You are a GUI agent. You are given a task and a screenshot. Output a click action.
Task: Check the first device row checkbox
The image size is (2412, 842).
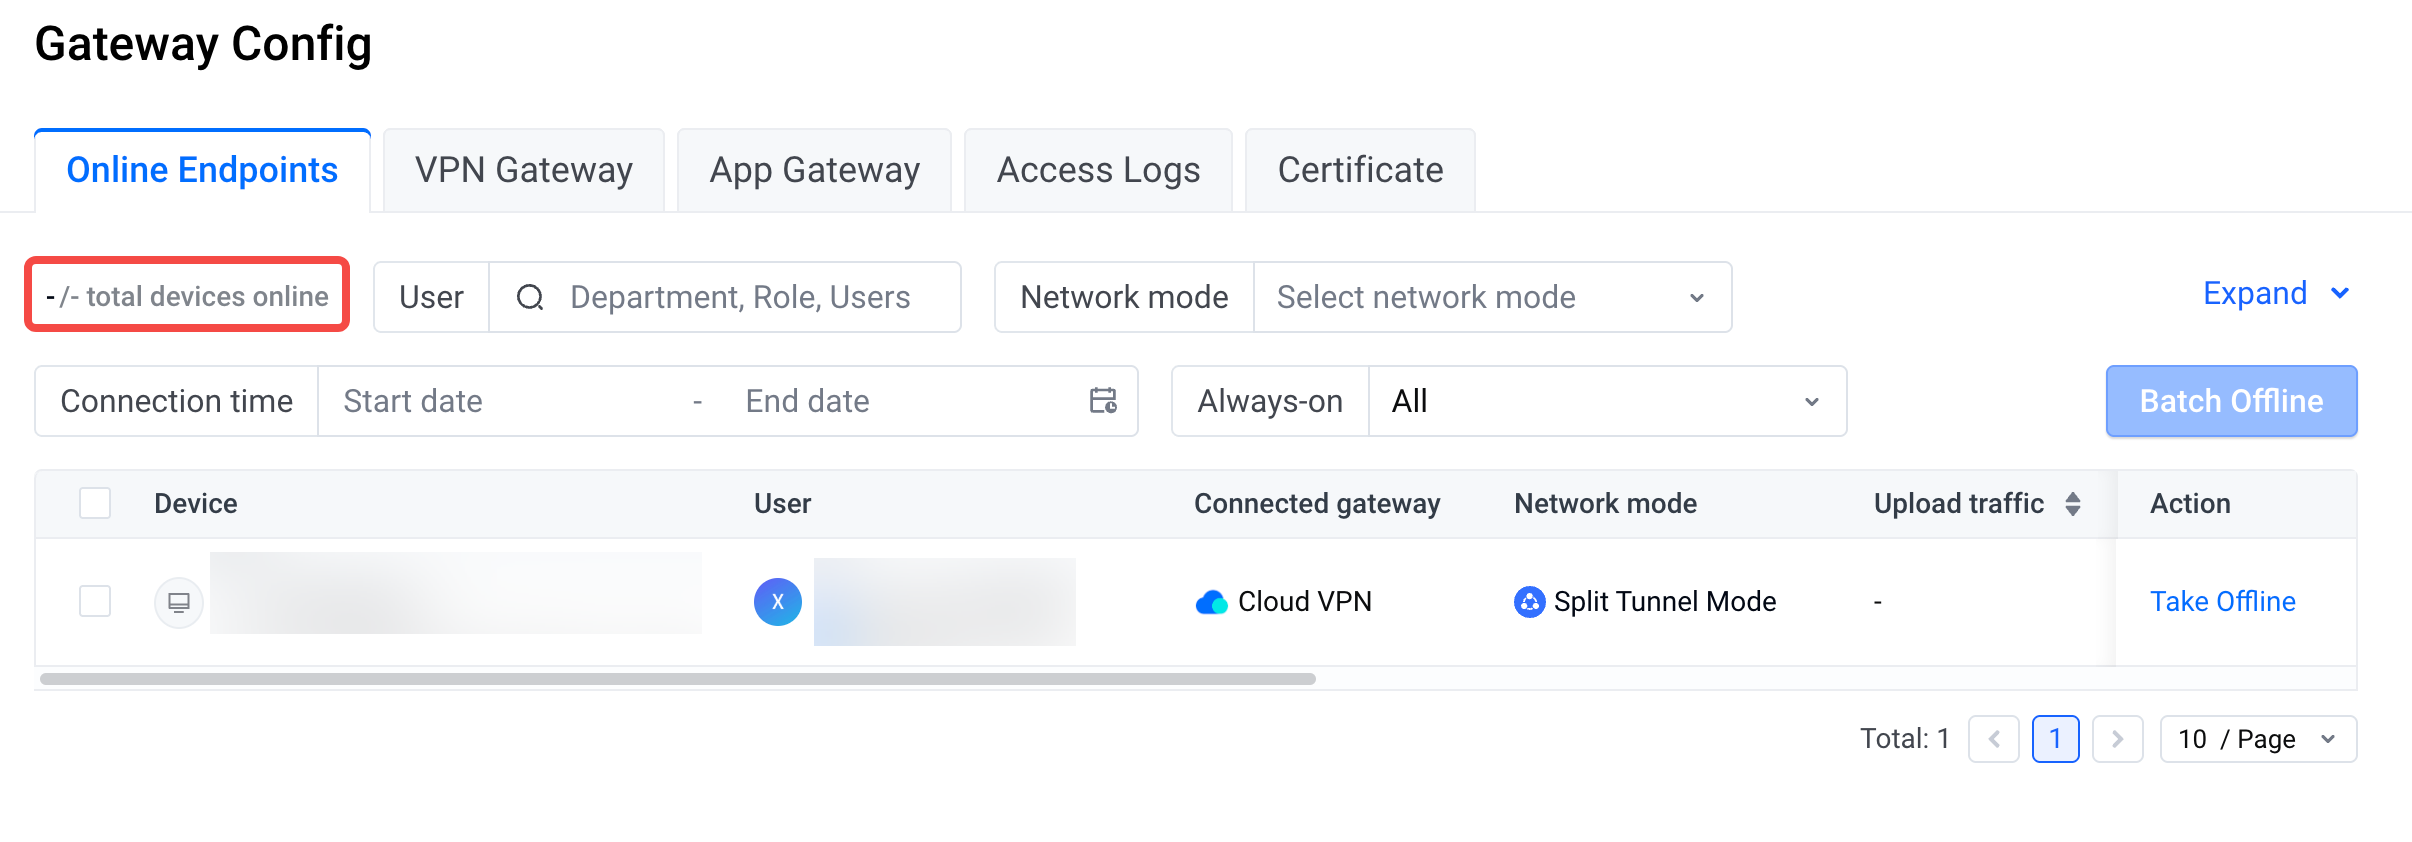(95, 601)
